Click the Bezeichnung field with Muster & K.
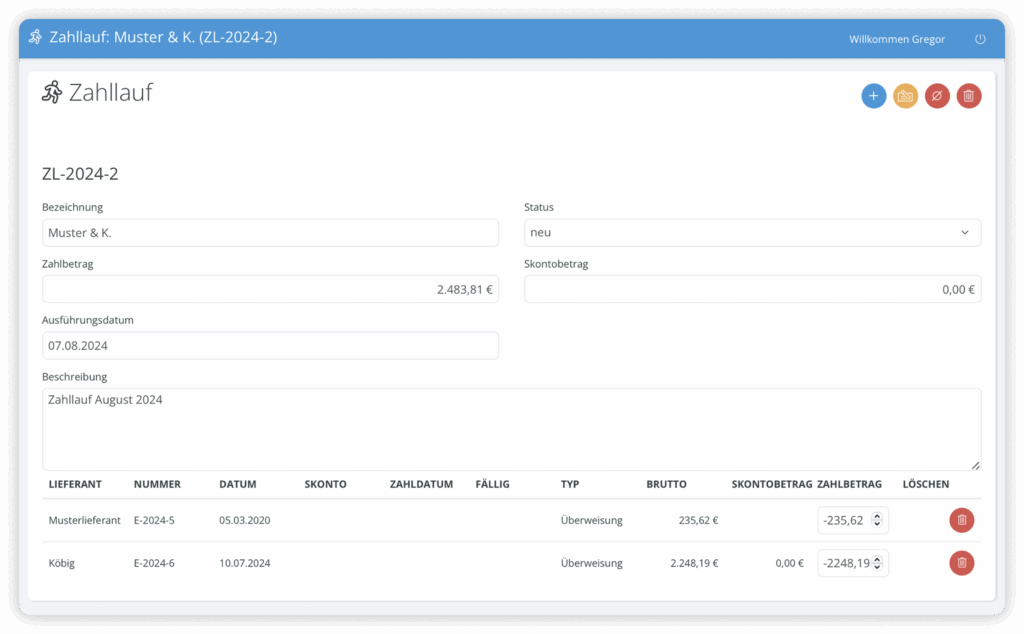Screen dimensions: 1024x634 click(x=270, y=233)
